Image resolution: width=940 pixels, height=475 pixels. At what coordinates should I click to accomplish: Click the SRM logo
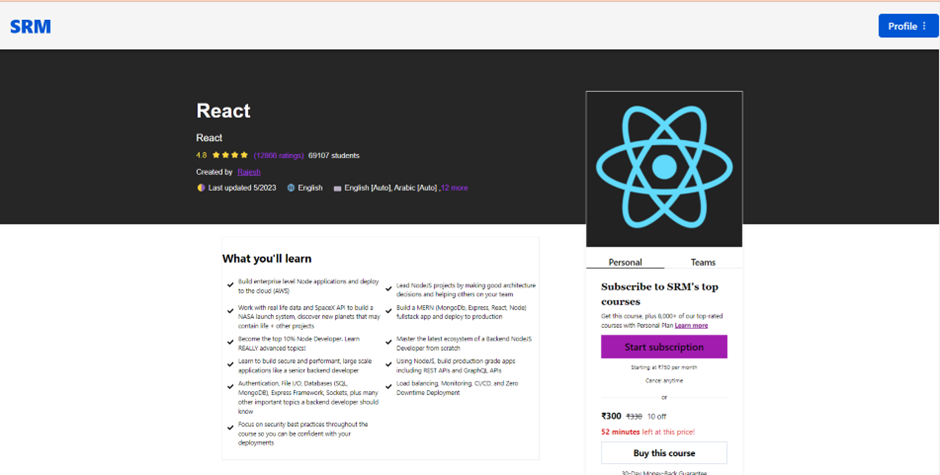click(31, 26)
